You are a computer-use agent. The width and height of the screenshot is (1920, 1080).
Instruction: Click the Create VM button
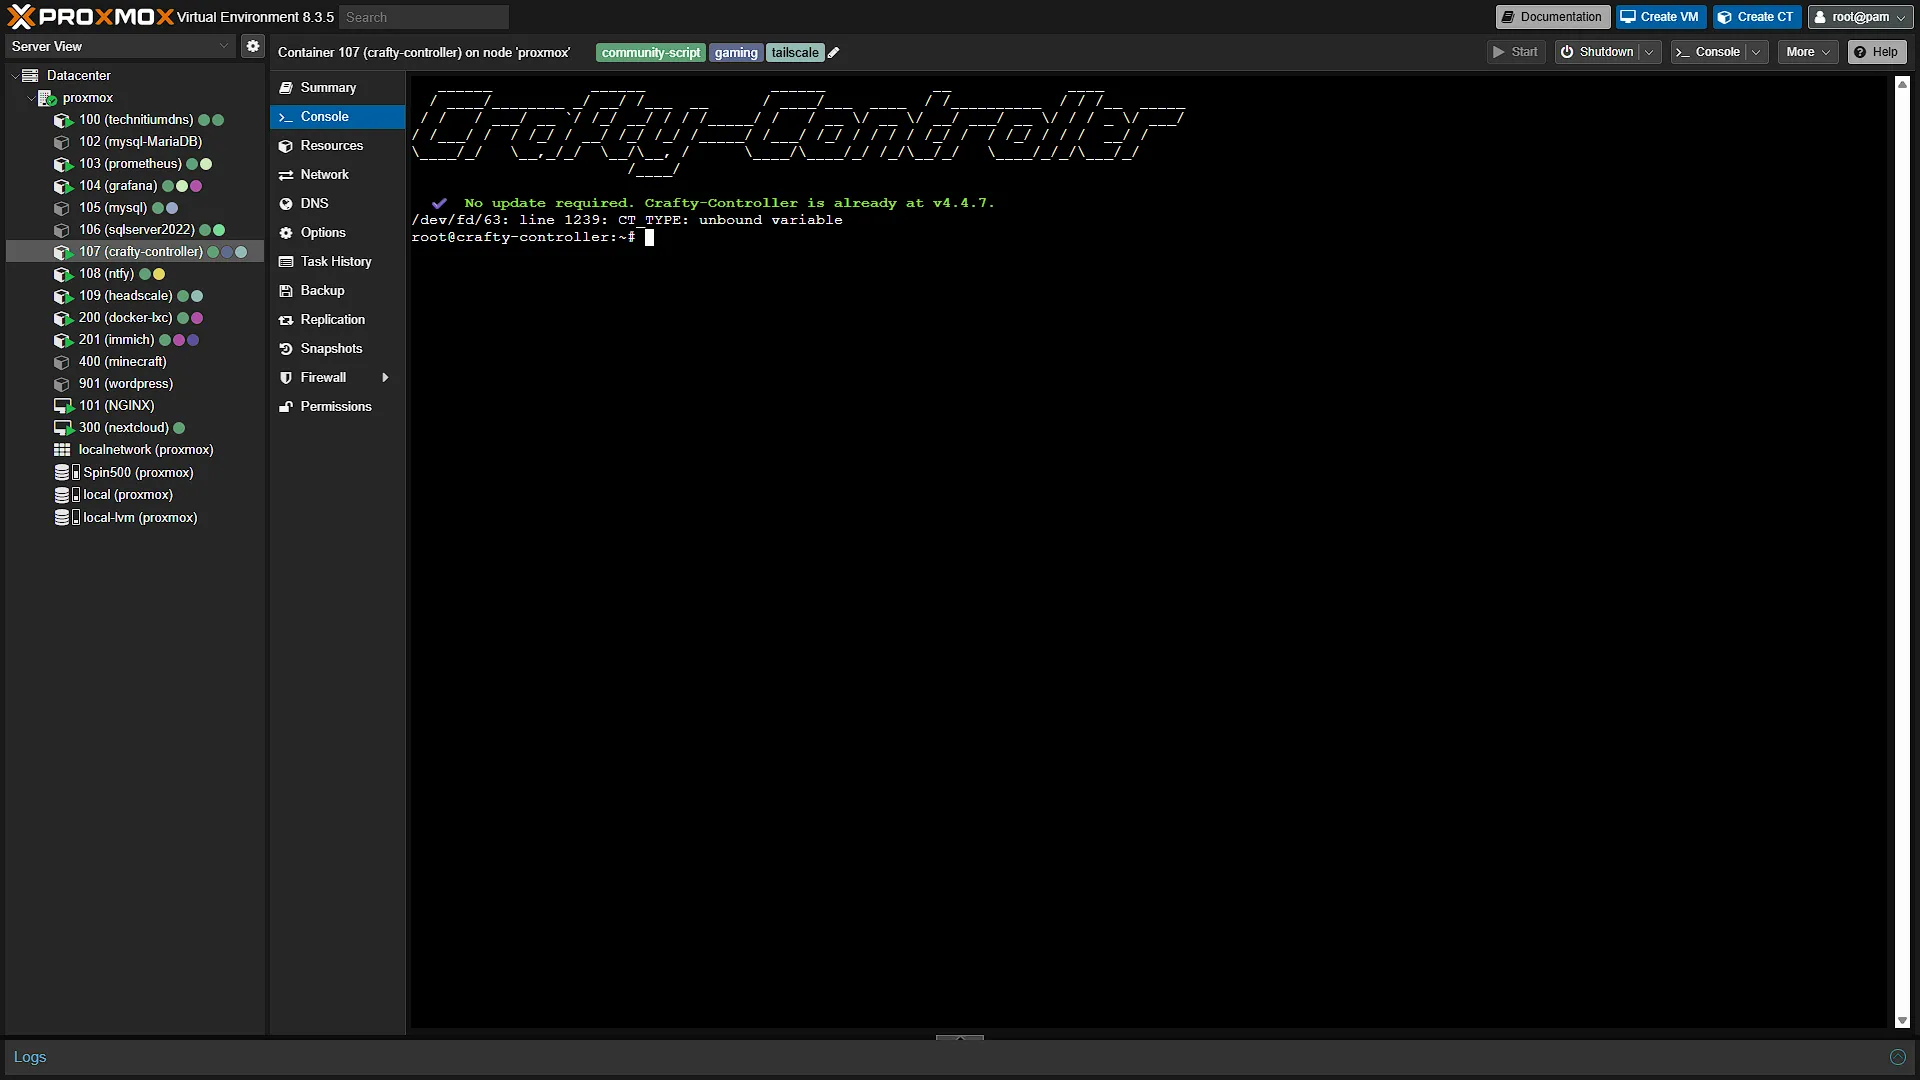pos(1660,17)
